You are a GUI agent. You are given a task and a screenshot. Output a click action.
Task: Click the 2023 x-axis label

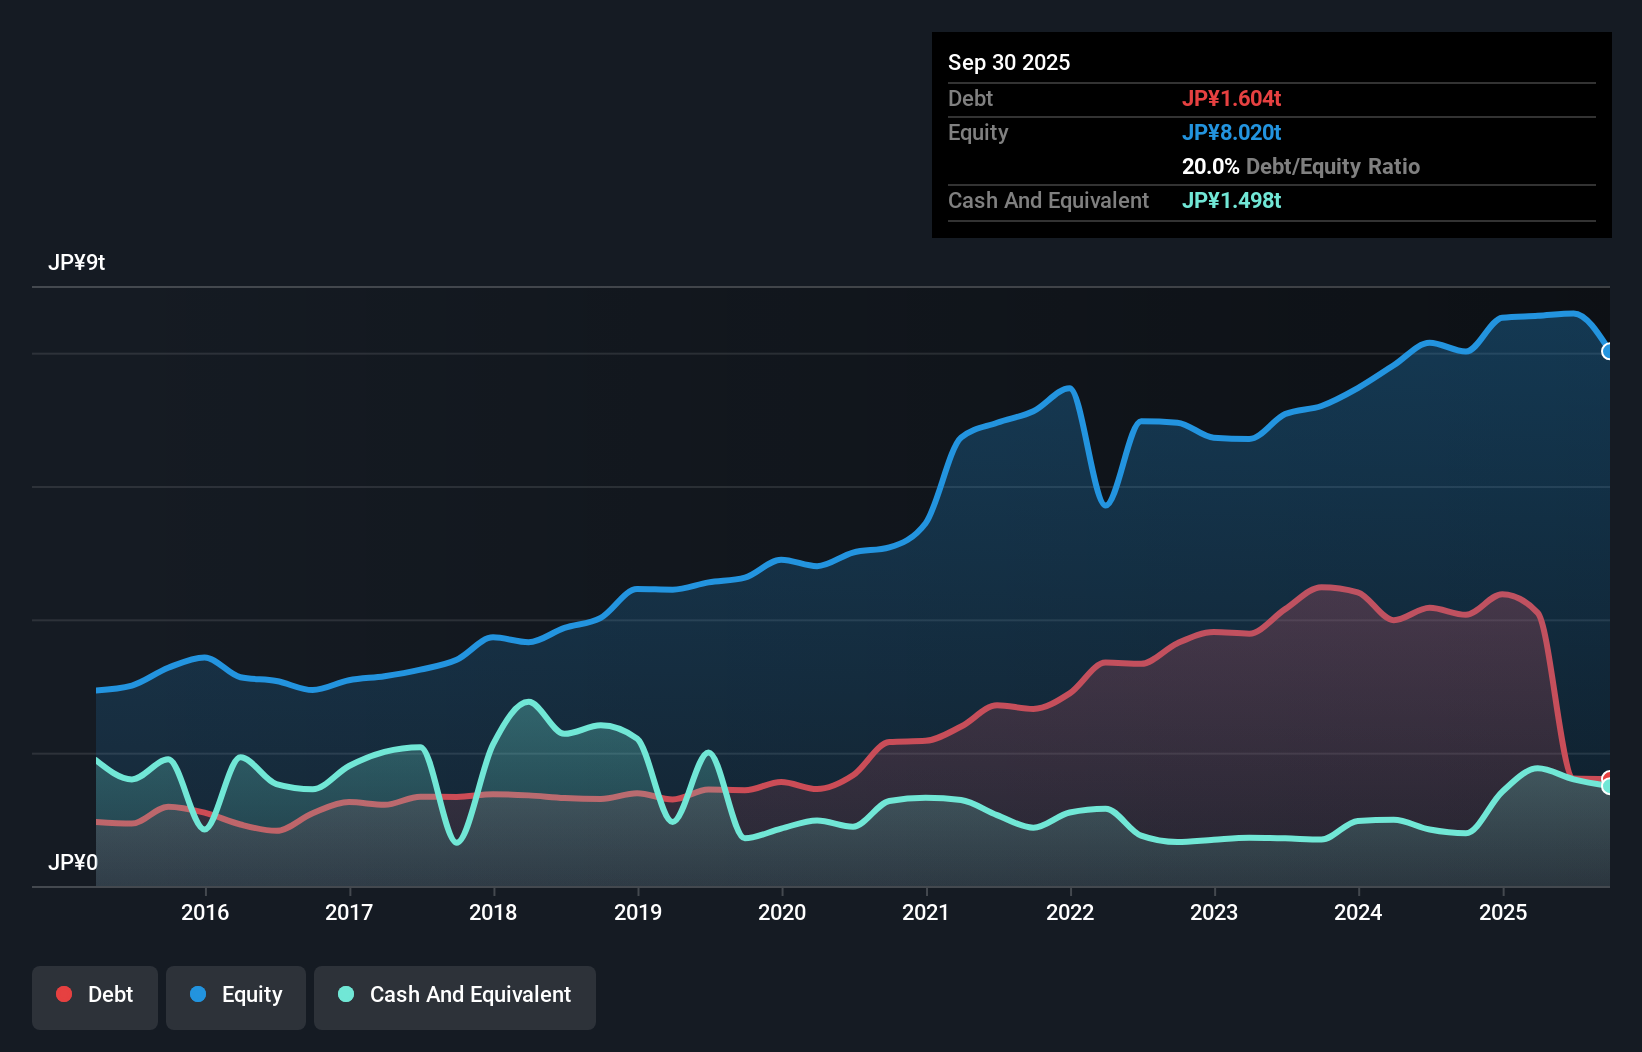1214,912
